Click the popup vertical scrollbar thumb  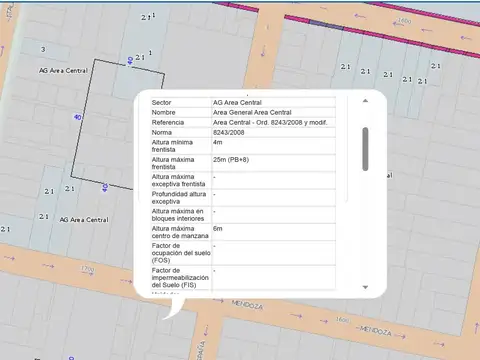tap(365, 149)
